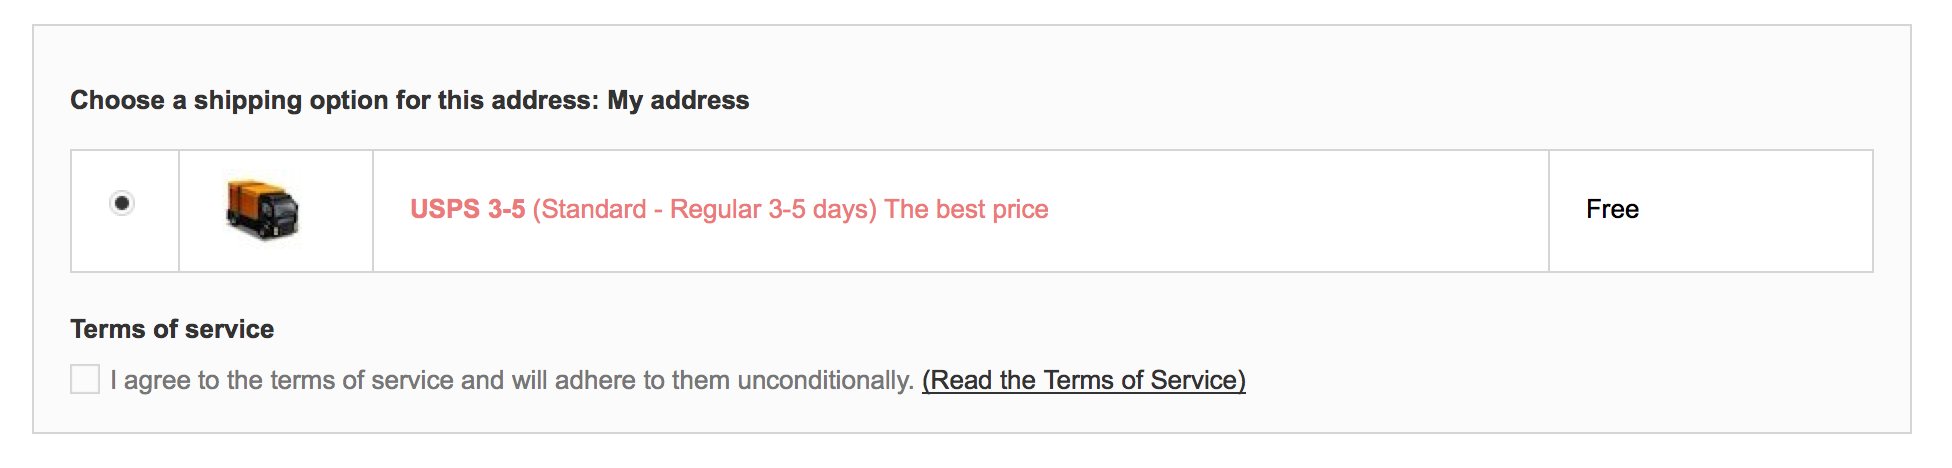Viewport: 1952px width, 468px height.
Task: Click the bold USPS 3-5 carrier name
Action: point(467,209)
